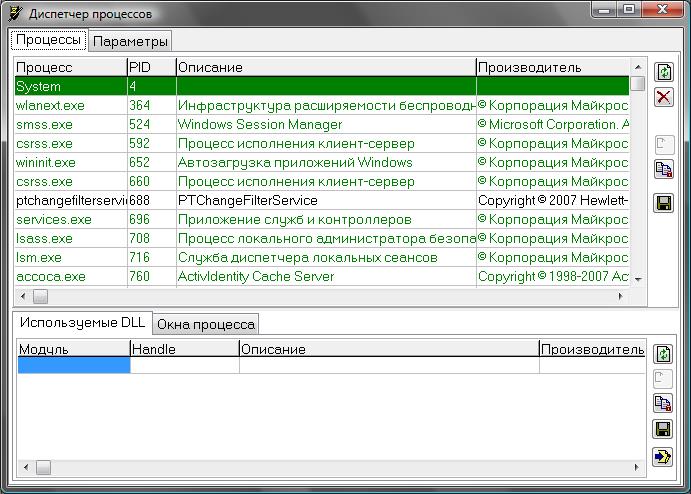Image resolution: width=691 pixels, height=494 pixels.
Task: Refresh the DLL list with the lower green refresh icon
Action: tap(663, 354)
